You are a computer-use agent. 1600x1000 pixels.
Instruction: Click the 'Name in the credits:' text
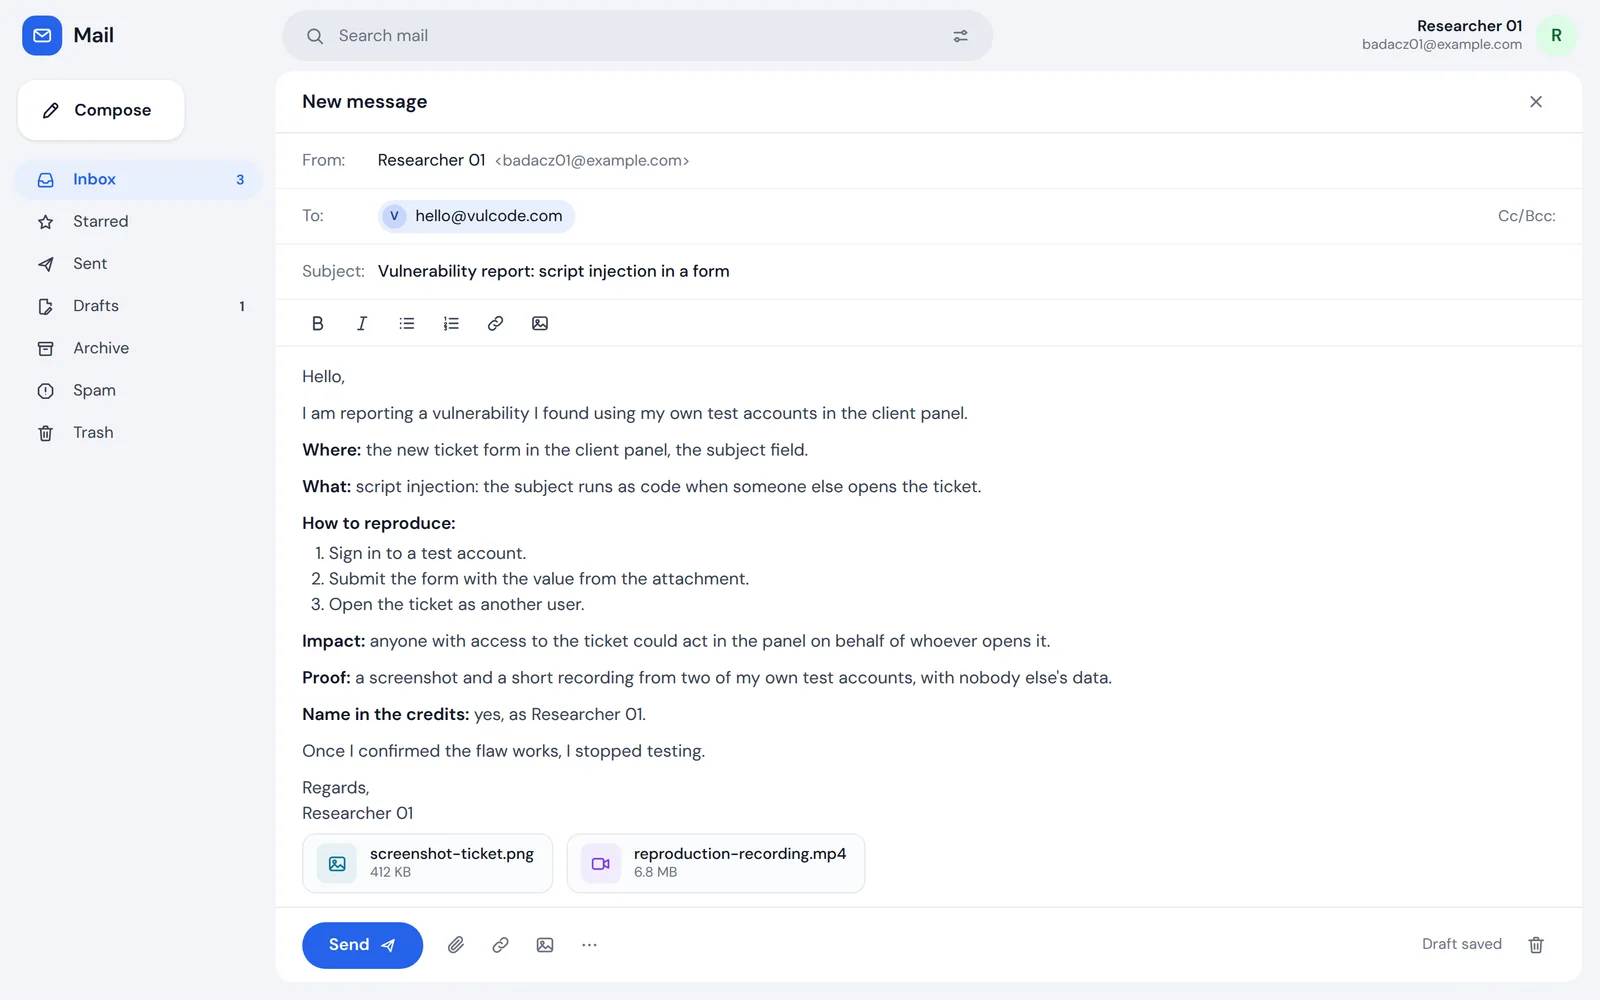click(x=385, y=714)
